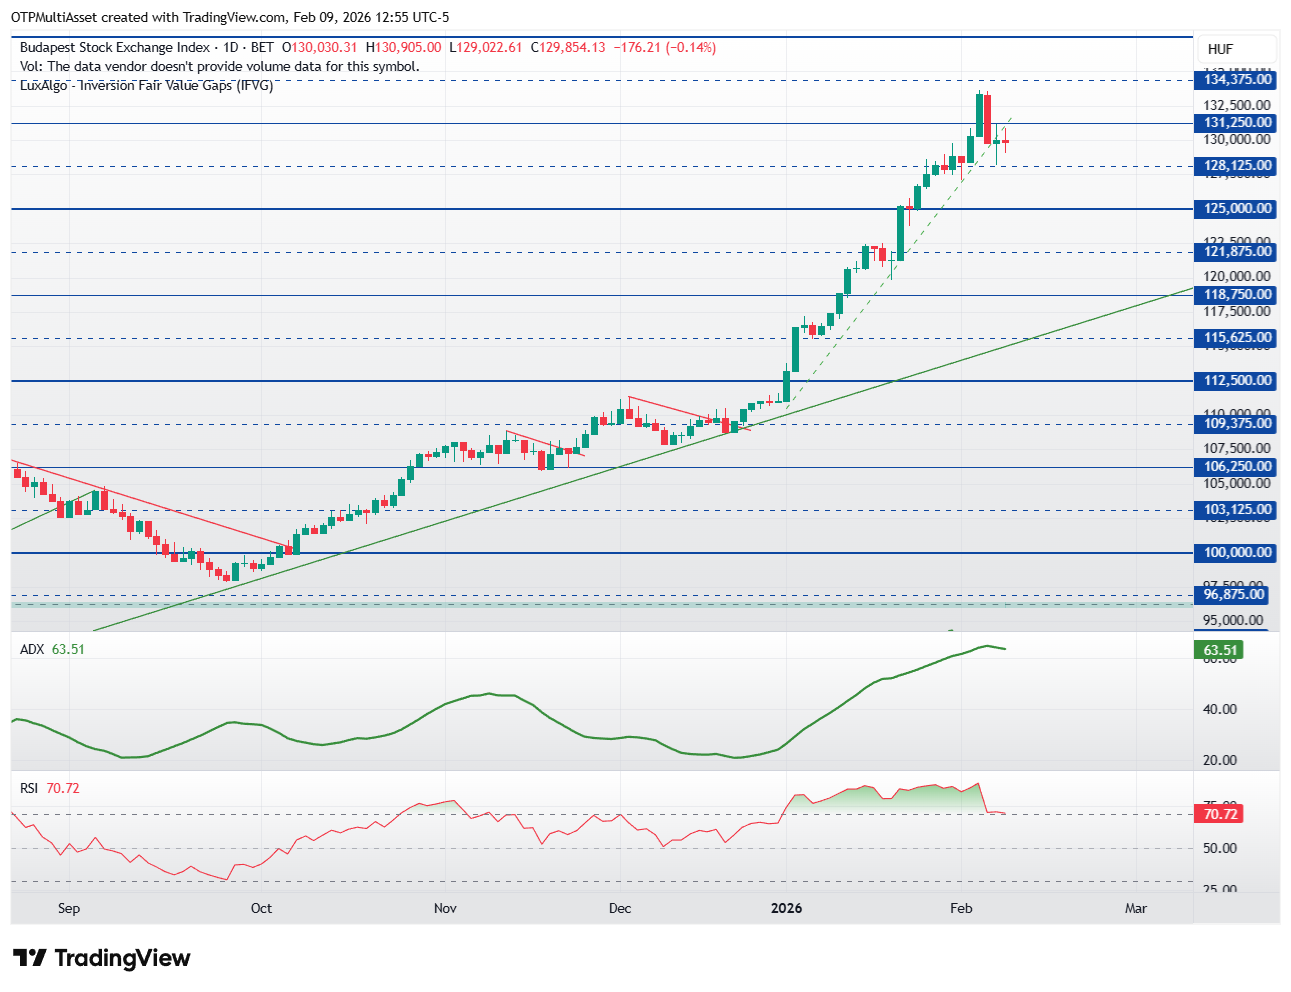Click the 96,875.00 price label

[1233, 595]
